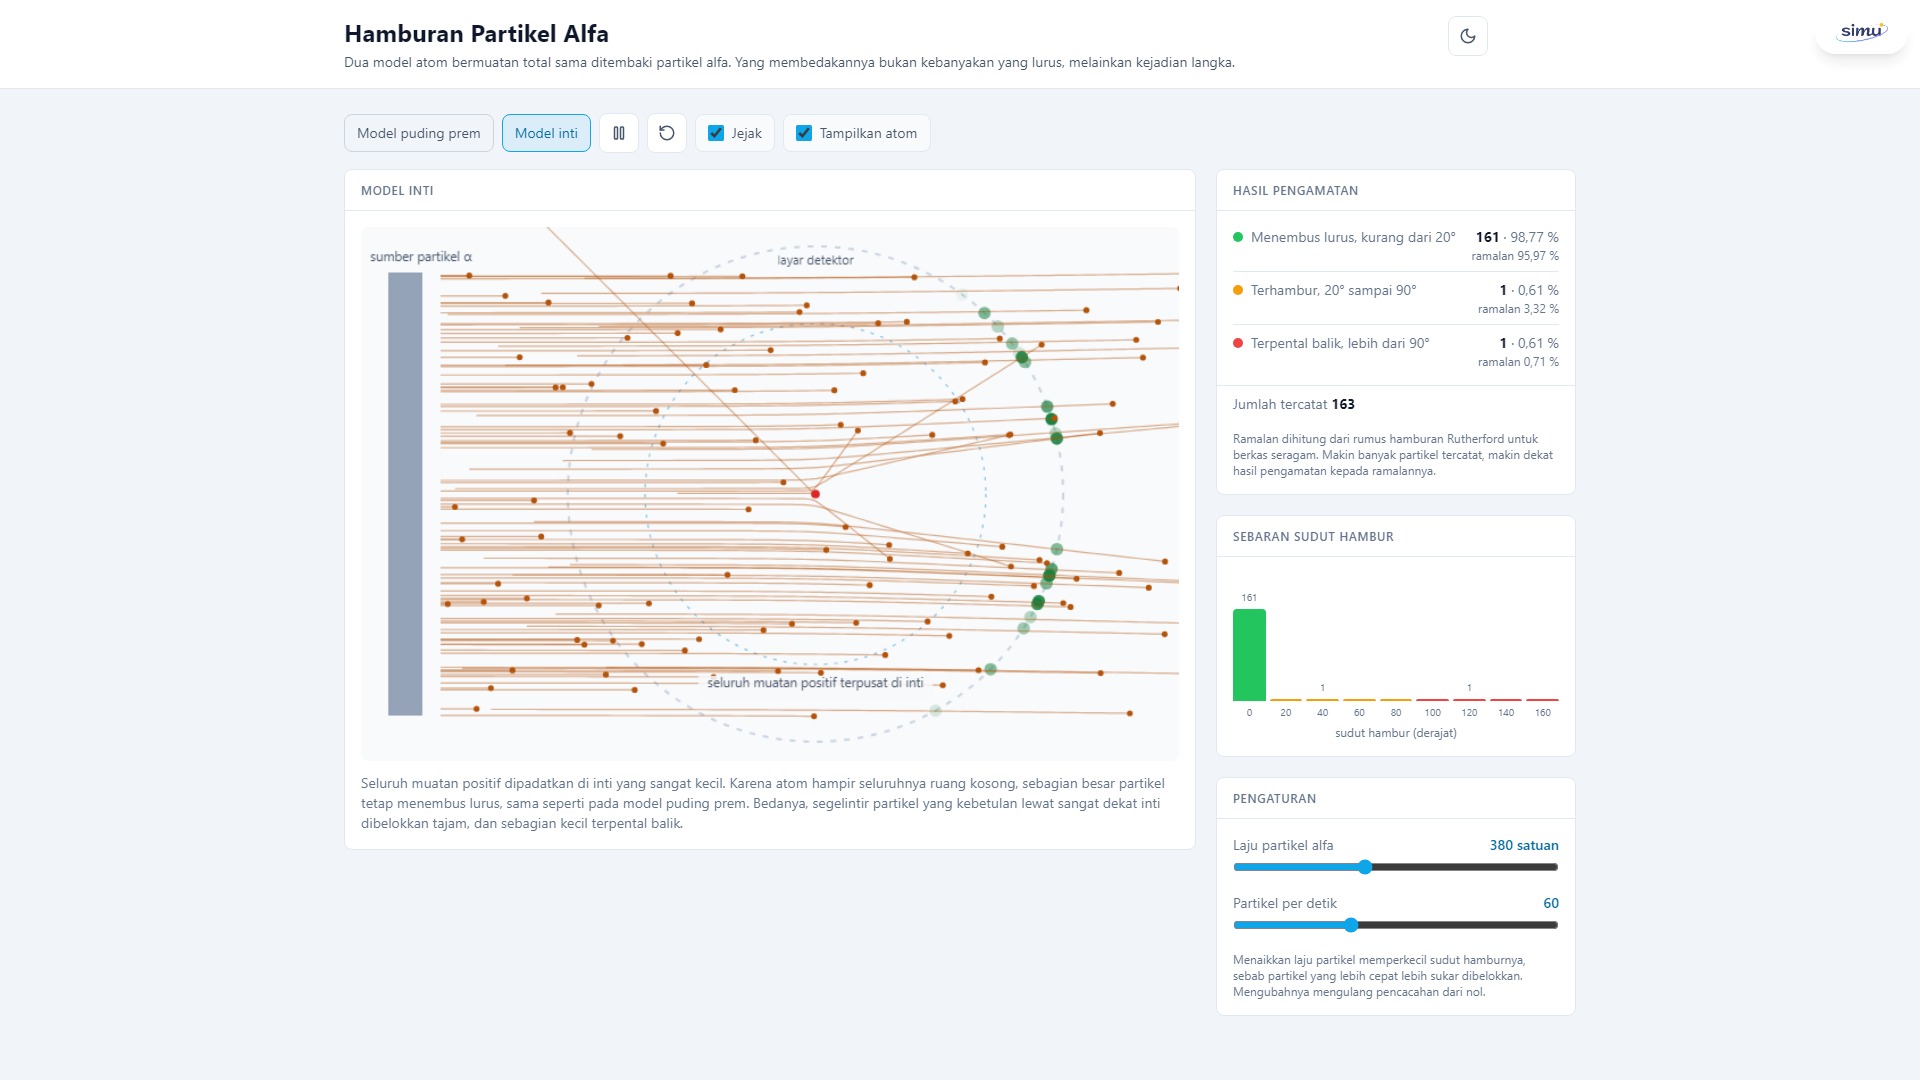1920x1080 pixels.
Task: Switch to Model puding prem
Action: (x=418, y=133)
